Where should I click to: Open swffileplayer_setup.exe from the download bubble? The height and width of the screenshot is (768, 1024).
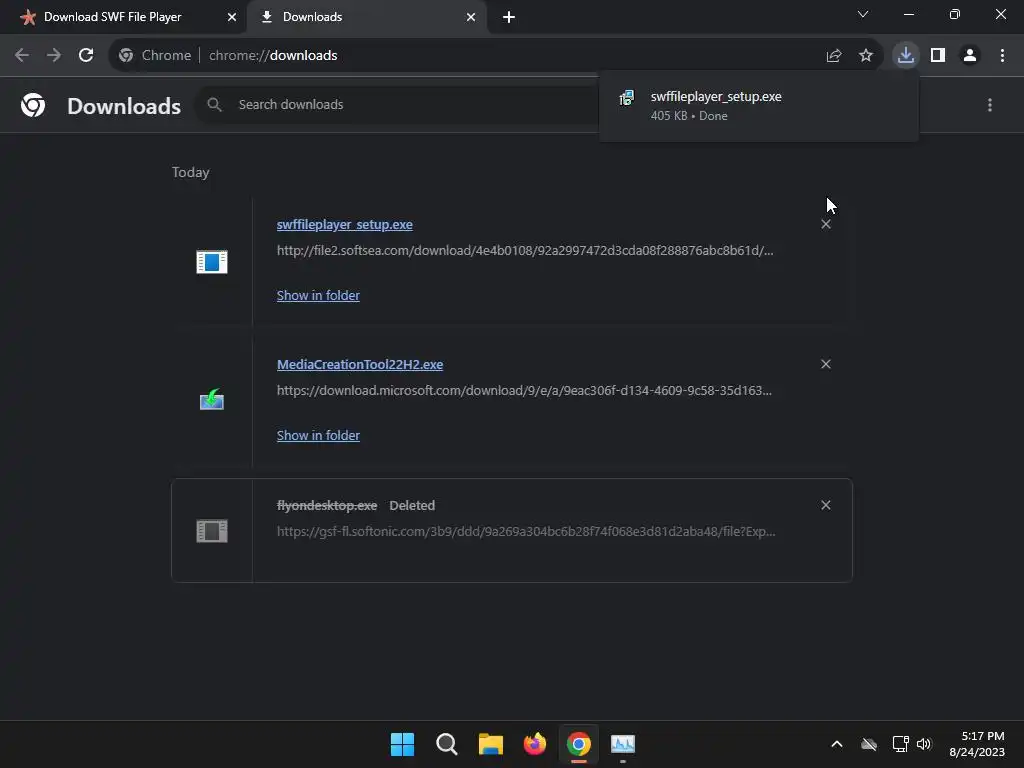(758, 106)
